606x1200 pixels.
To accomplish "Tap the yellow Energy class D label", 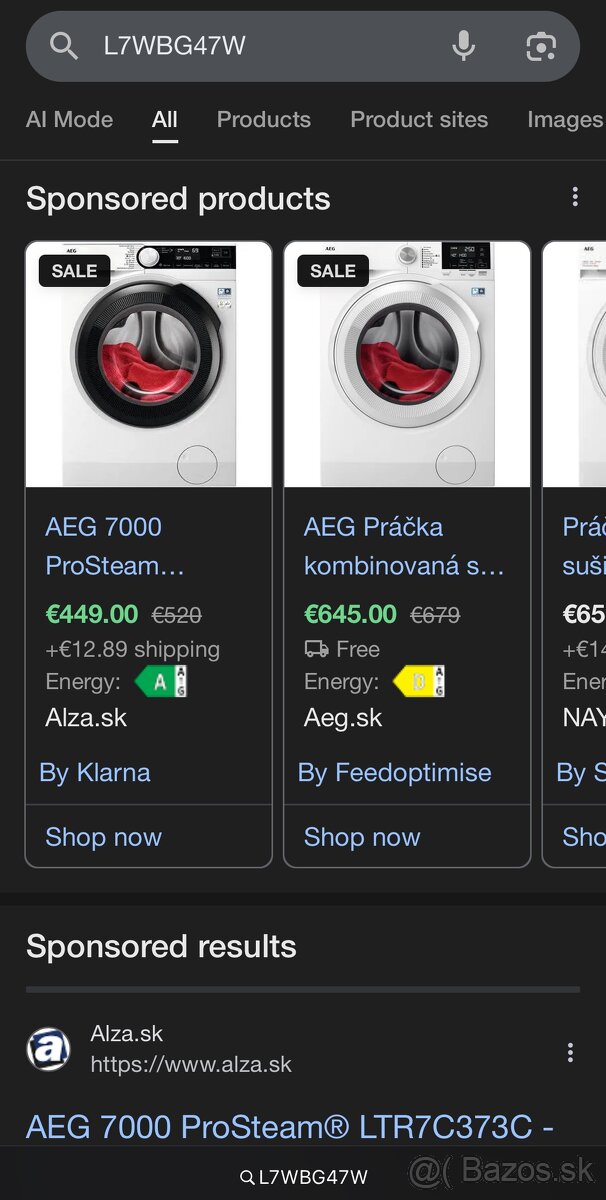I will (x=418, y=682).
